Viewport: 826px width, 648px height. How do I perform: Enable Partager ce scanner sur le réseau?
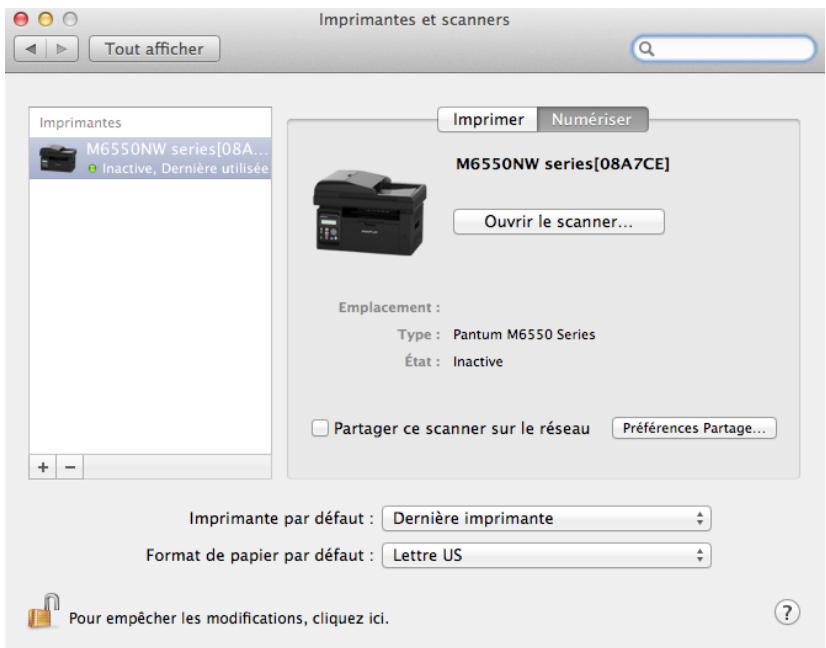319,428
